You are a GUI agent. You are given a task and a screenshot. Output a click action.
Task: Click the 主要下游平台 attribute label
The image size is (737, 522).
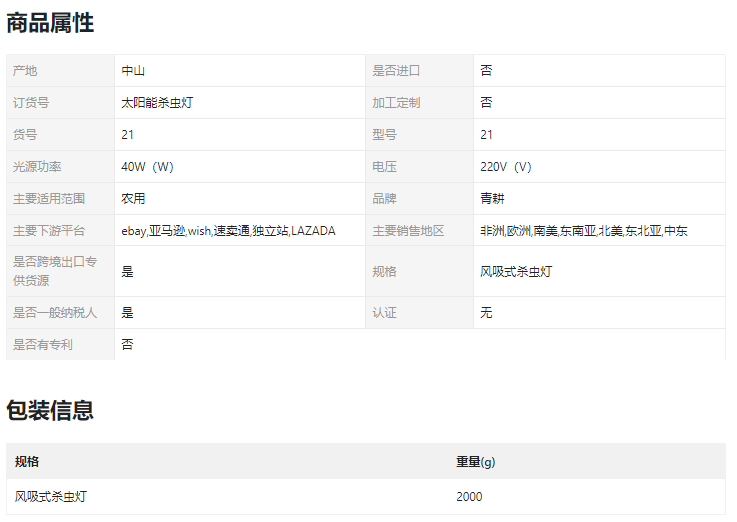tap(49, 231)
